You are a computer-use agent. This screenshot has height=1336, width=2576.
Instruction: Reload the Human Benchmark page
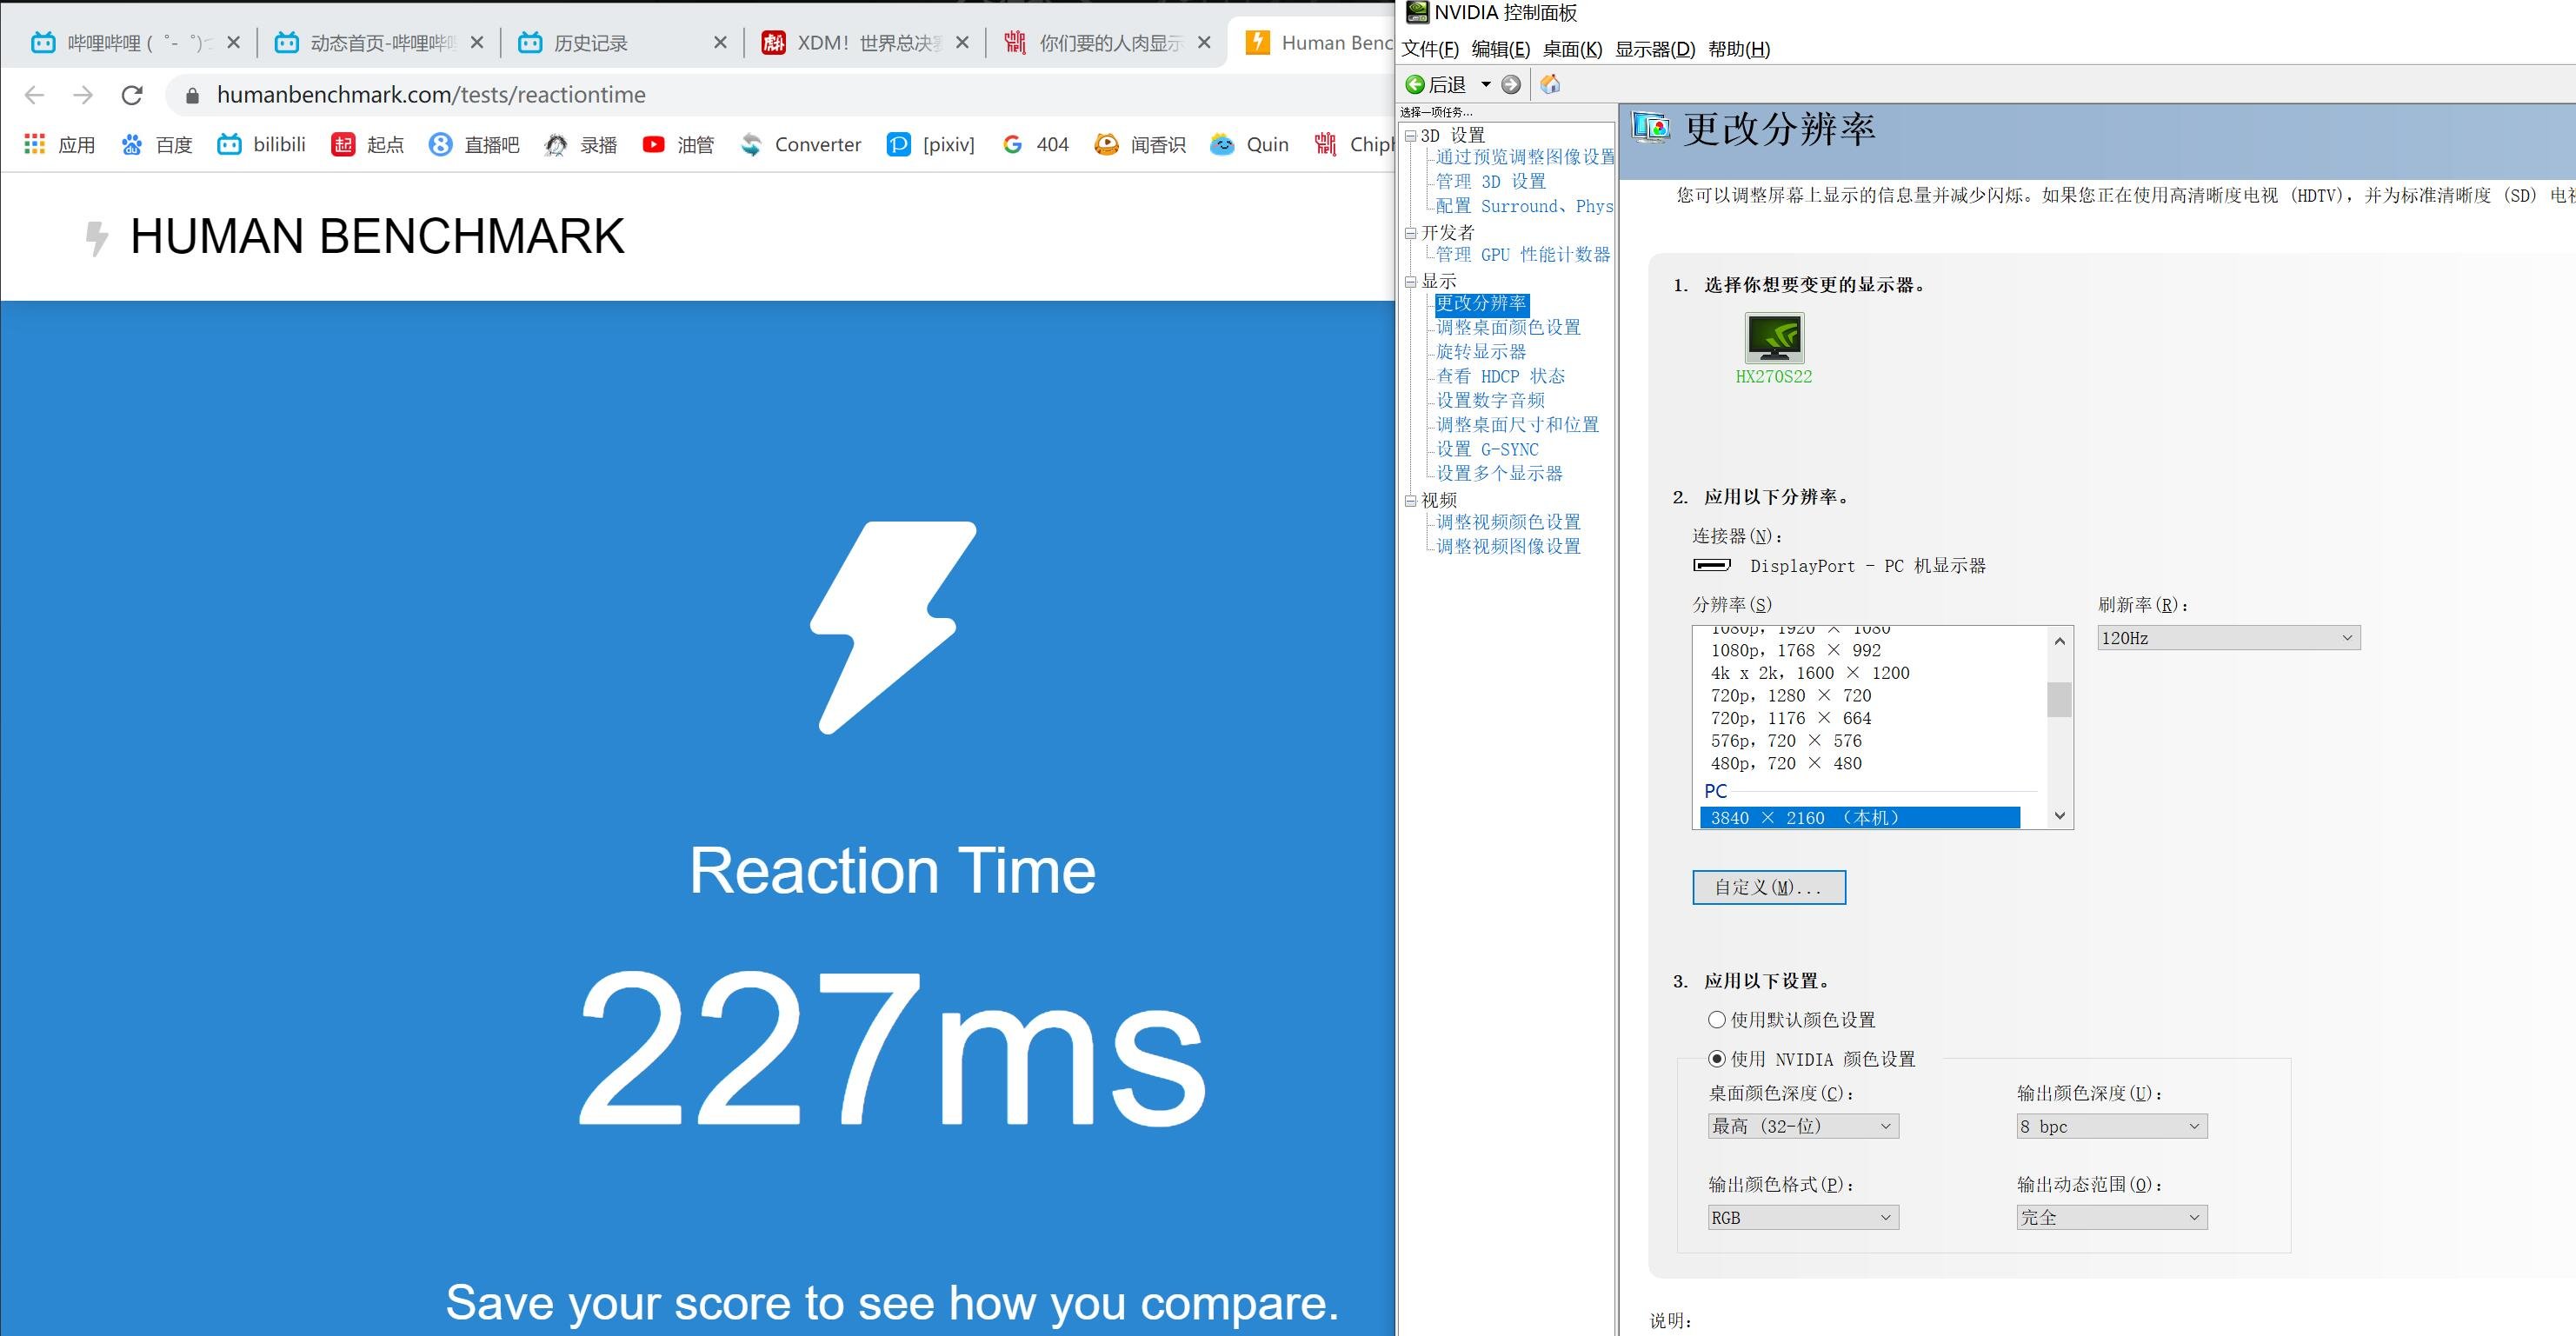pyautogui.click(x=131, y=95)
